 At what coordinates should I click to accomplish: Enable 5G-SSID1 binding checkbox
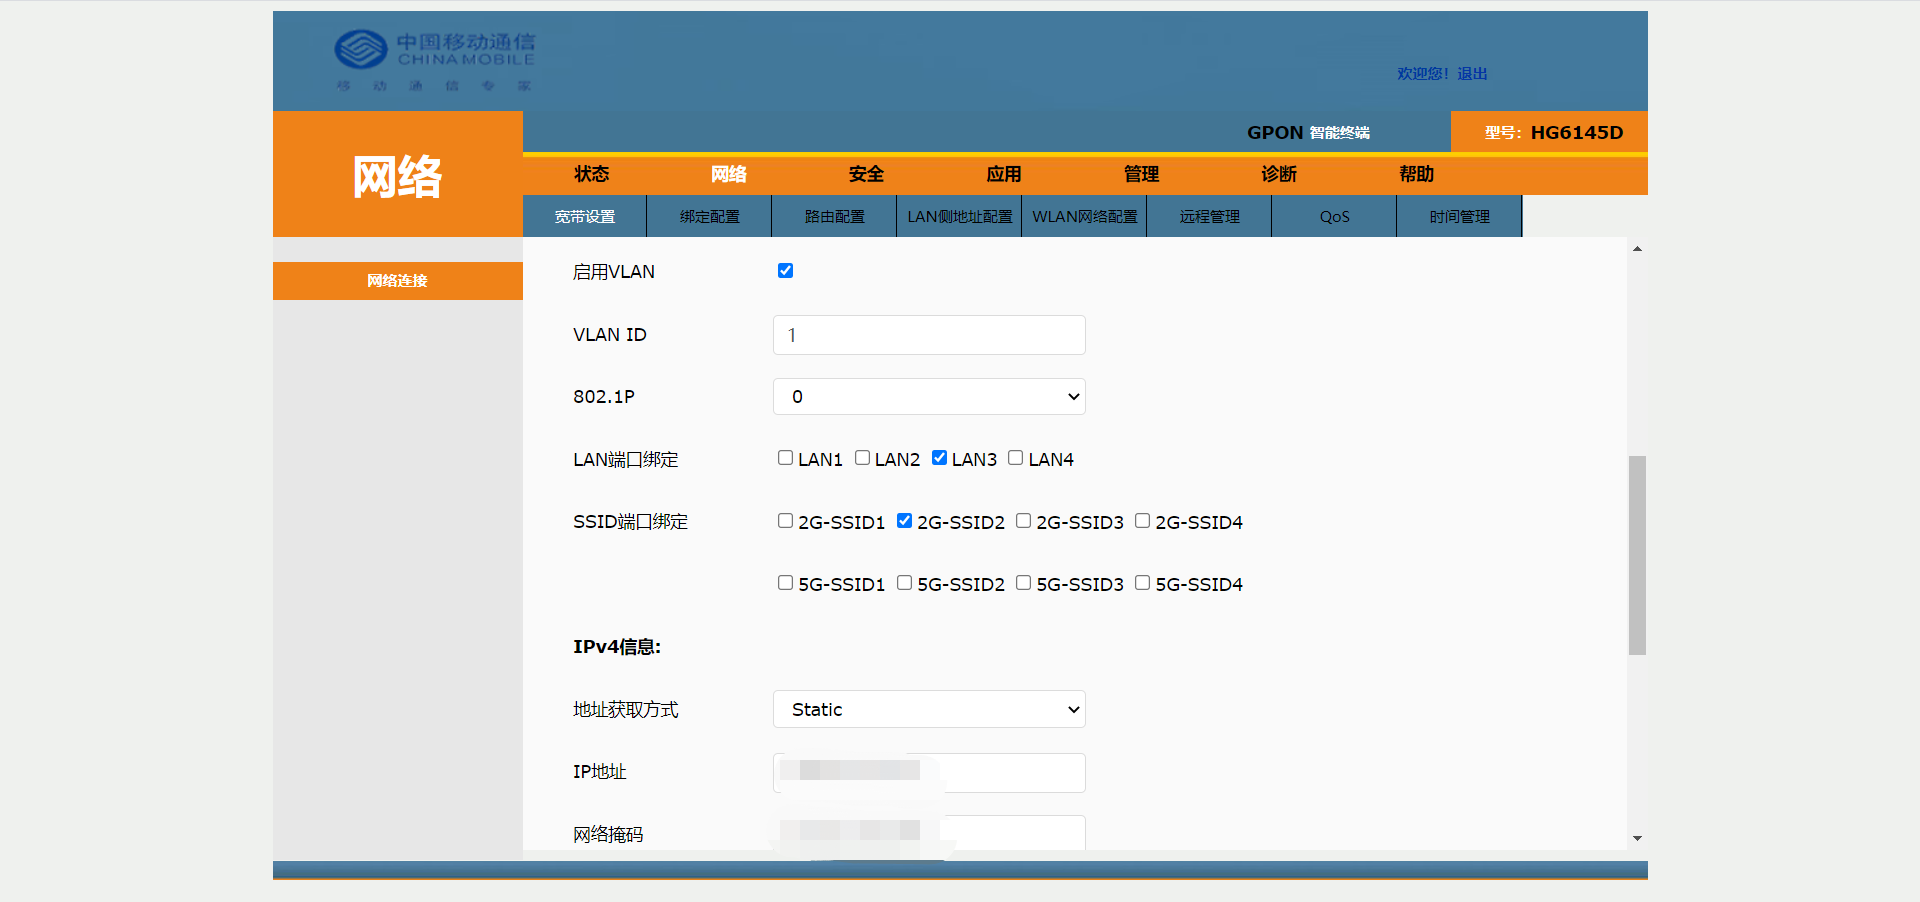(x=786, y=583)
